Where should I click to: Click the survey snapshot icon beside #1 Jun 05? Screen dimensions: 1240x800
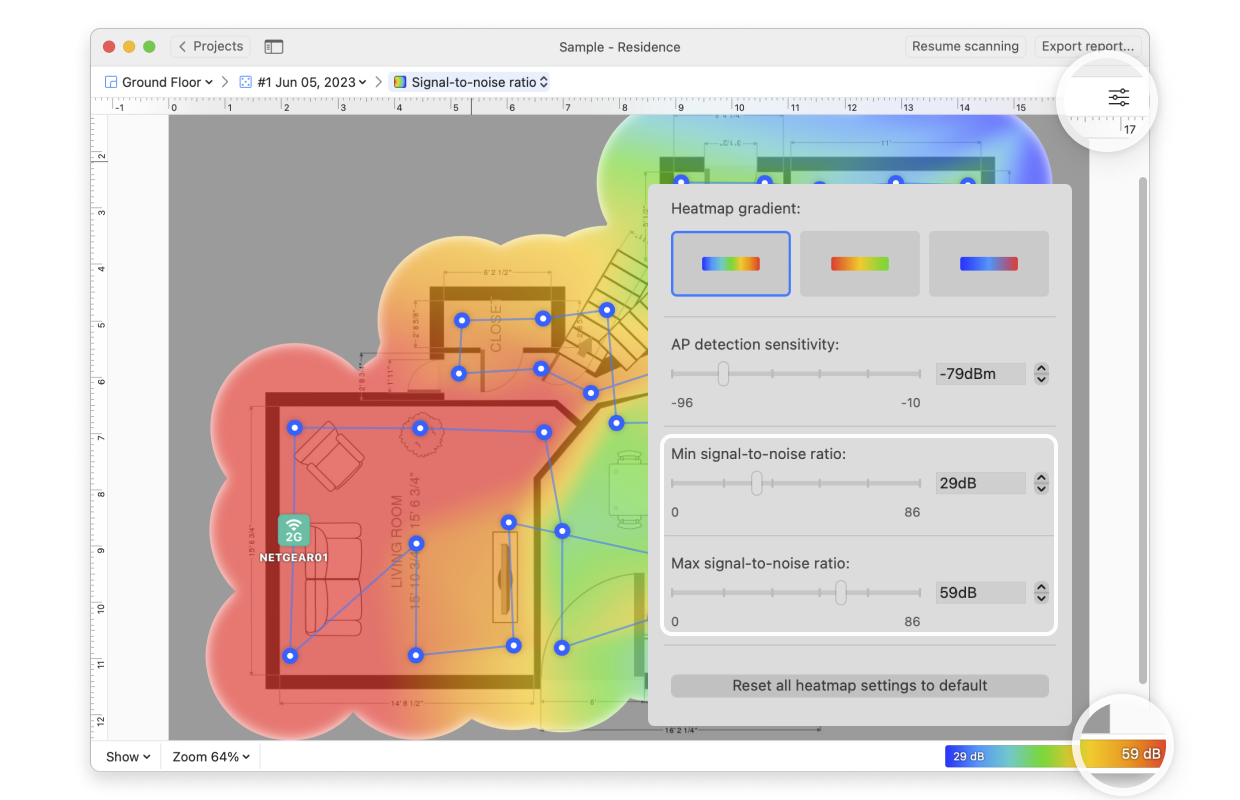click(x=246, y=82)
